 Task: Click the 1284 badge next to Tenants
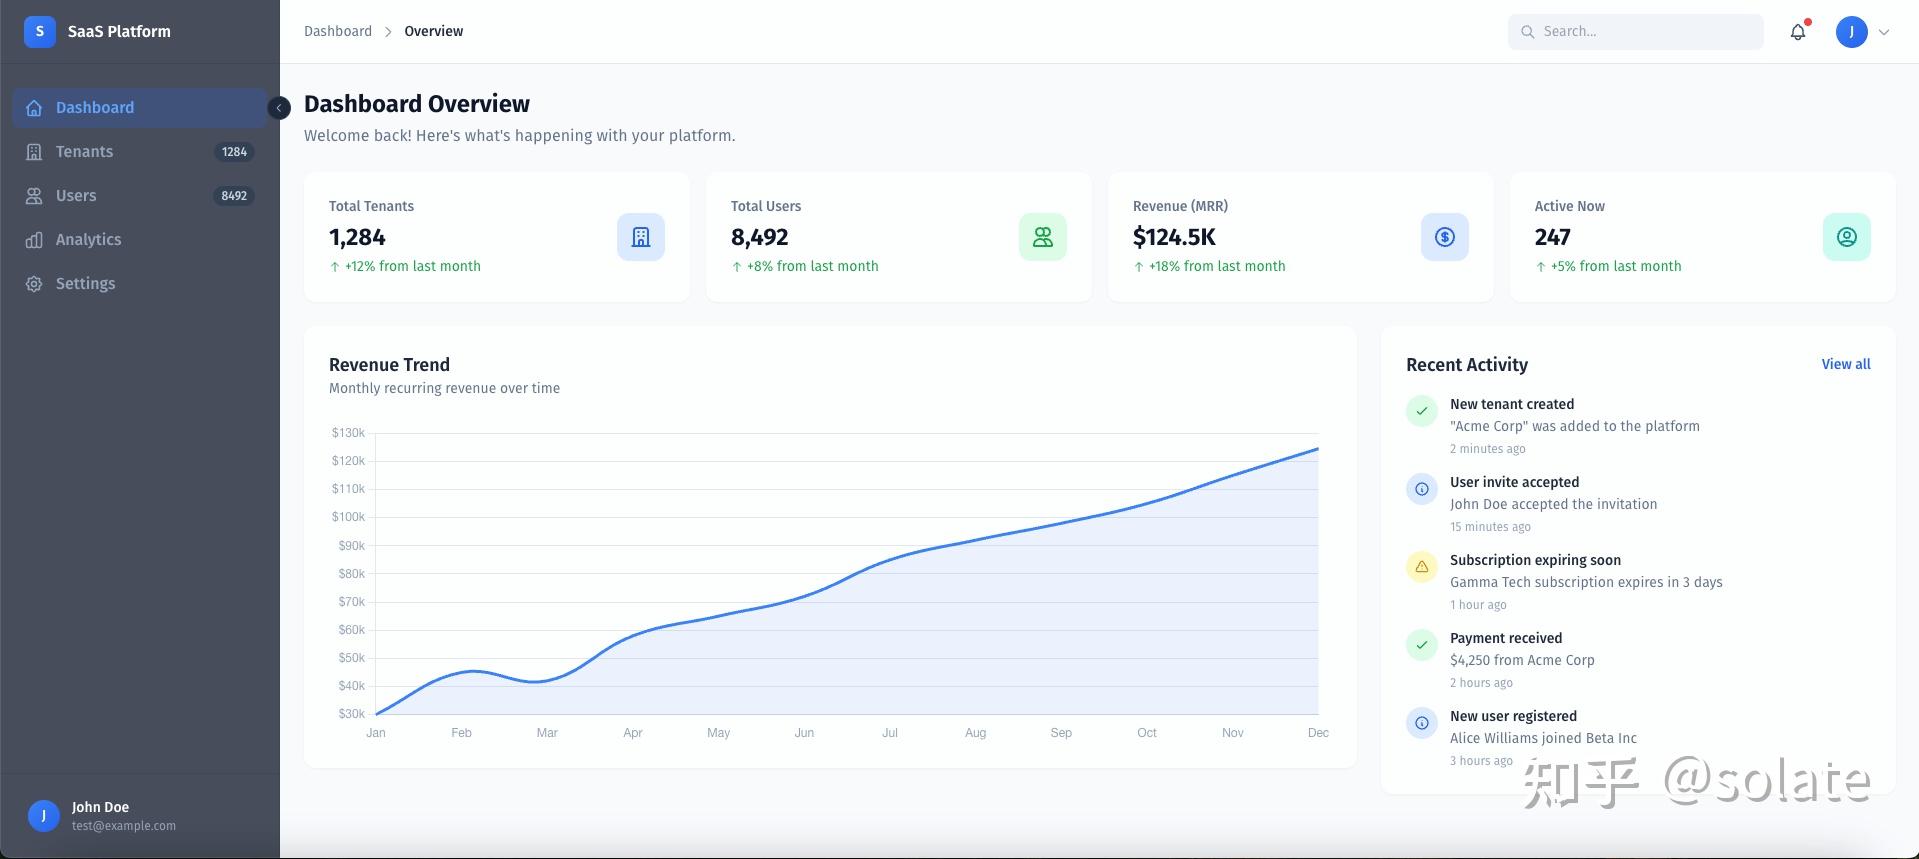pyautogui.click(x=234, y=152)
